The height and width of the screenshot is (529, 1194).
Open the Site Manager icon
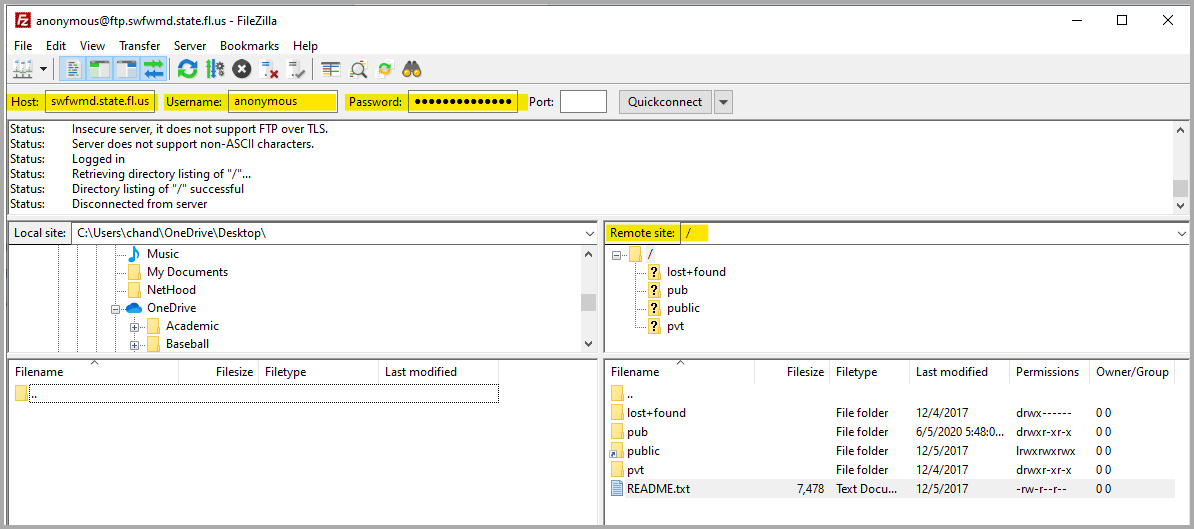coord(22,69)
